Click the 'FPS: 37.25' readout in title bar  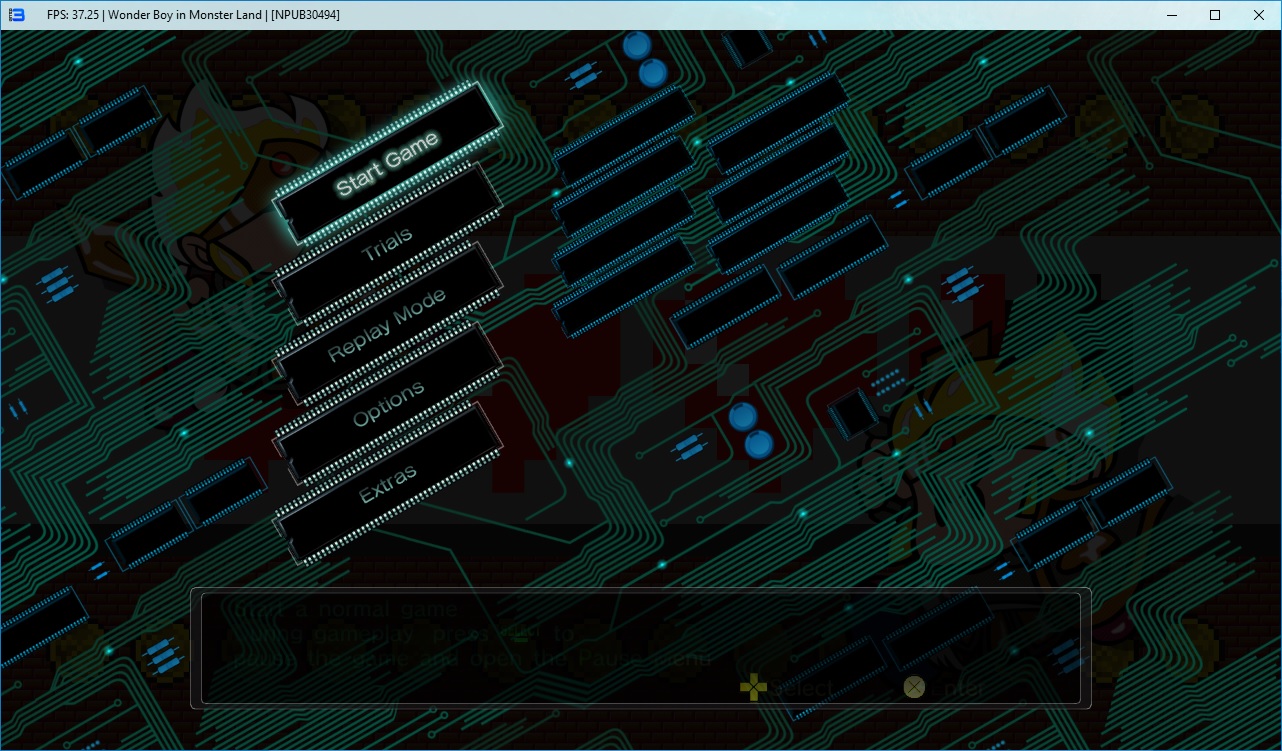tap(71, 15)
